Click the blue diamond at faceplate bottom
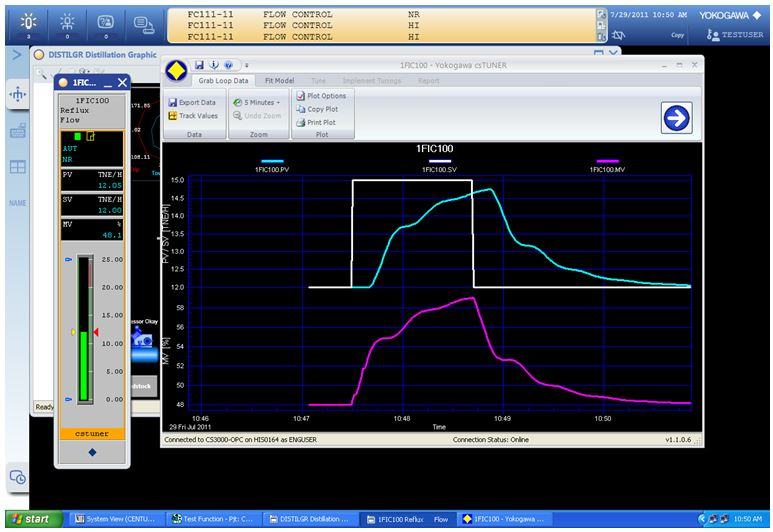Screen dimensions: 773x532 [92, 452]
